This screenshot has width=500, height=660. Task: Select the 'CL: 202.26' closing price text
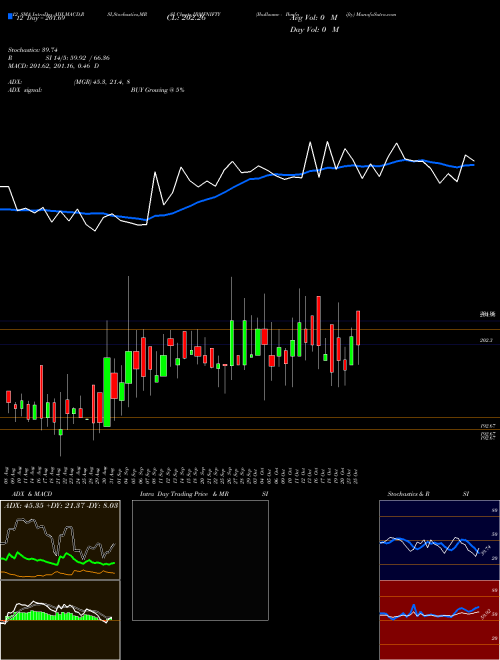click(185, 19)
